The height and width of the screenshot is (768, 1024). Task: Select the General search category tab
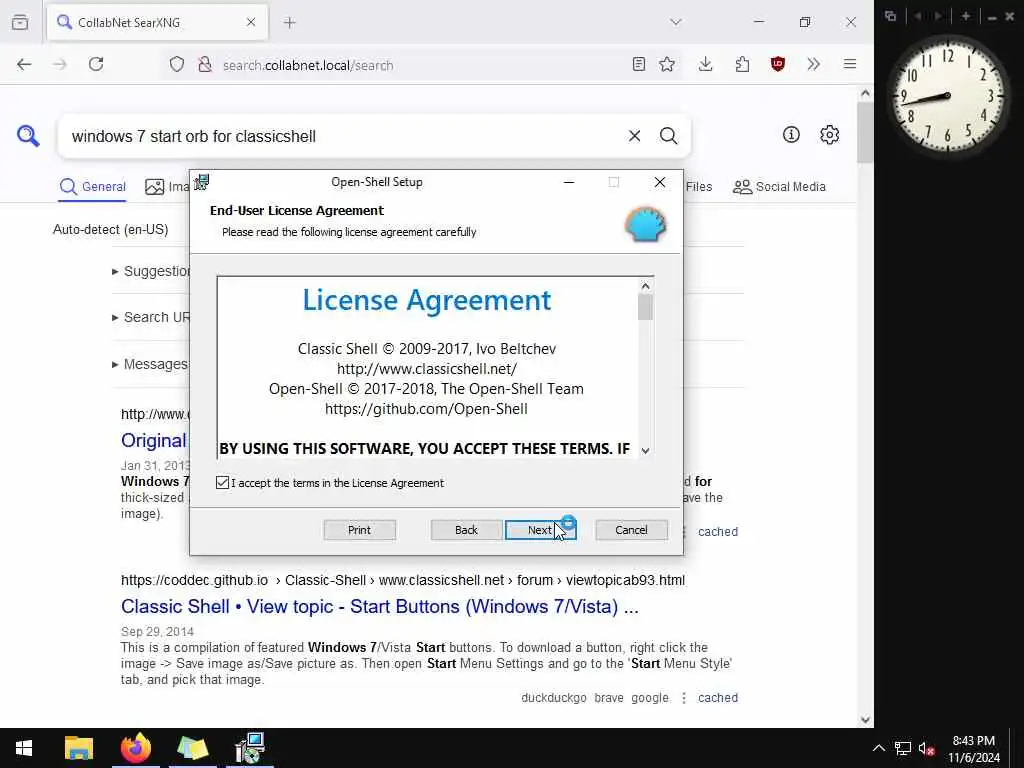[93, 187]
